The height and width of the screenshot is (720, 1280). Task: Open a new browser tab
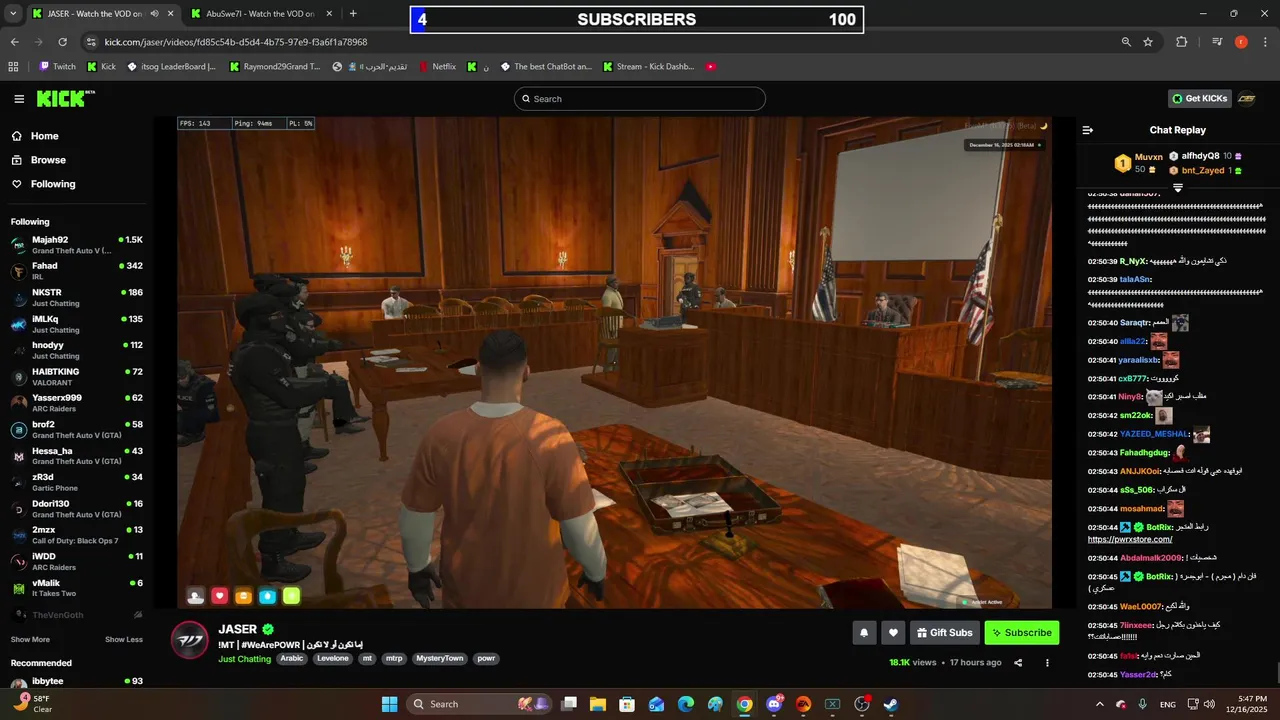(353, 14)
